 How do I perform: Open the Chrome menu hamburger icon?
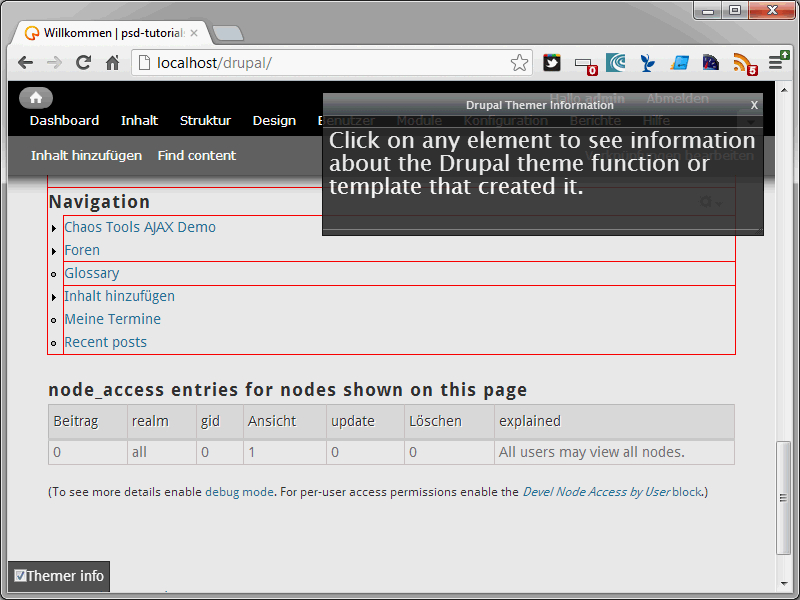[778, 61]
